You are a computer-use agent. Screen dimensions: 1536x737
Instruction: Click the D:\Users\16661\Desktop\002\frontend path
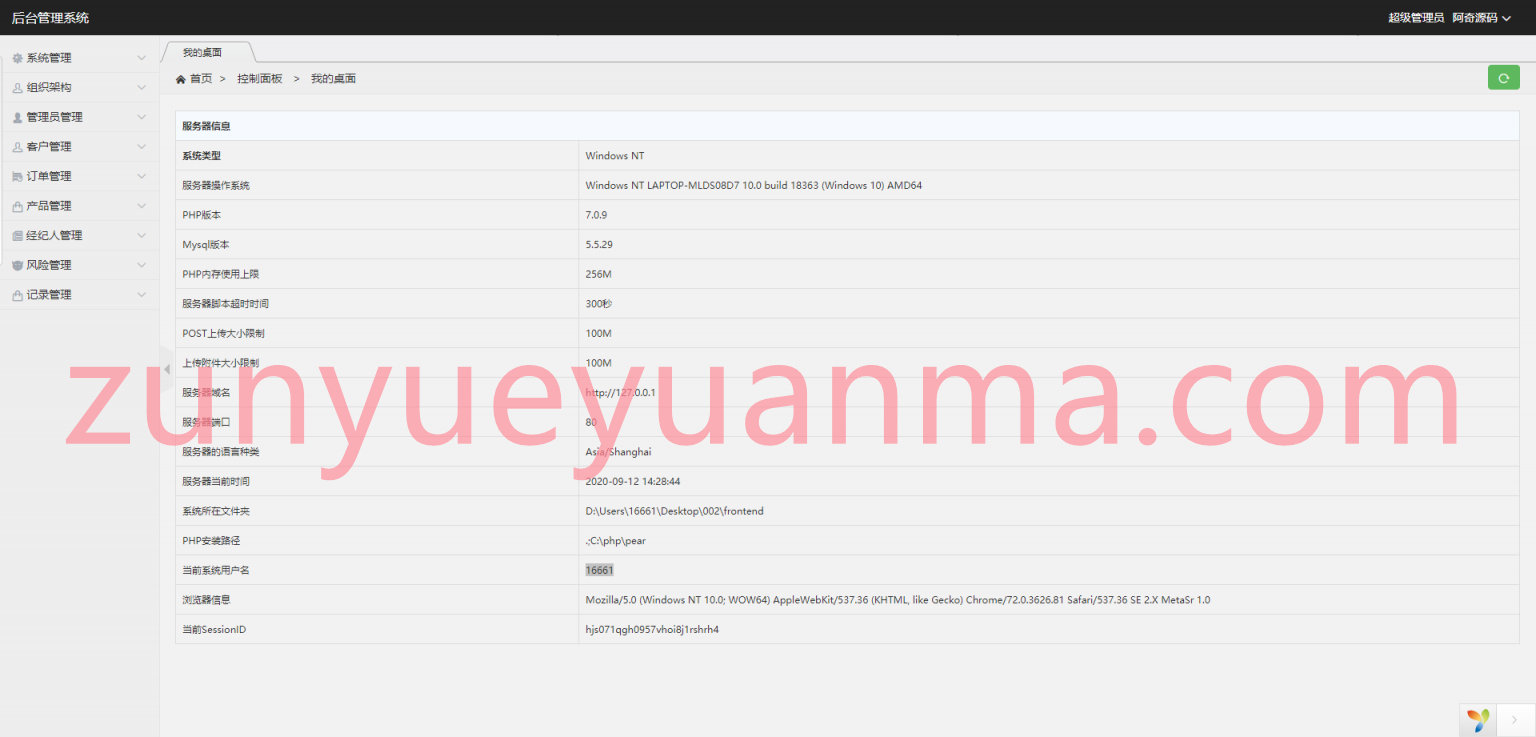pos(675,511)
